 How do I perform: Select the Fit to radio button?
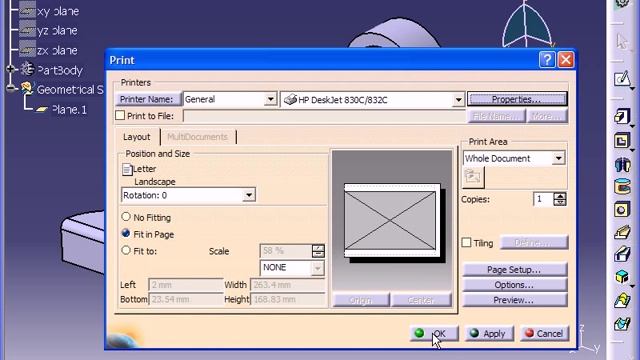[x=126, y=250]
